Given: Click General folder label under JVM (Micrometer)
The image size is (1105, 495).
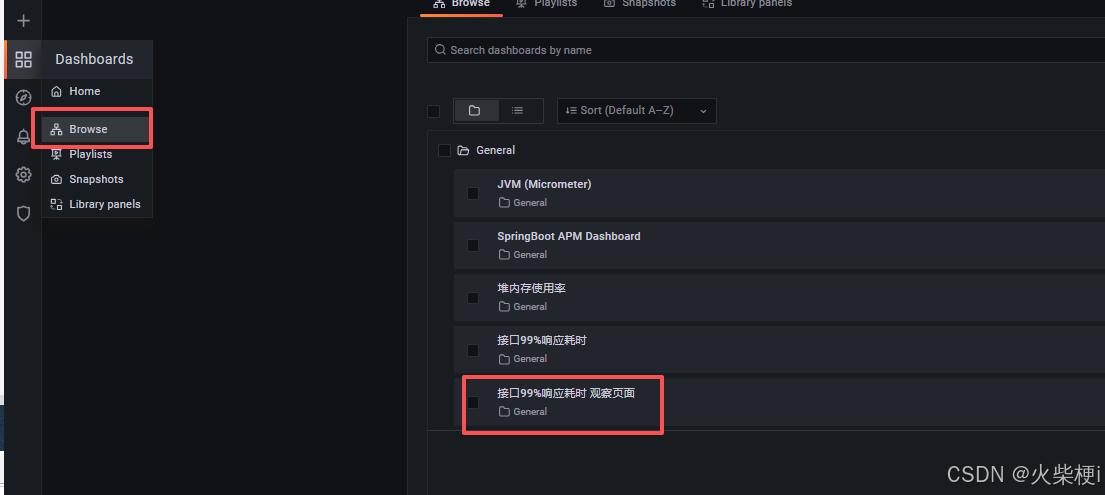Looking at the screenshot, I should pos(522,202).
